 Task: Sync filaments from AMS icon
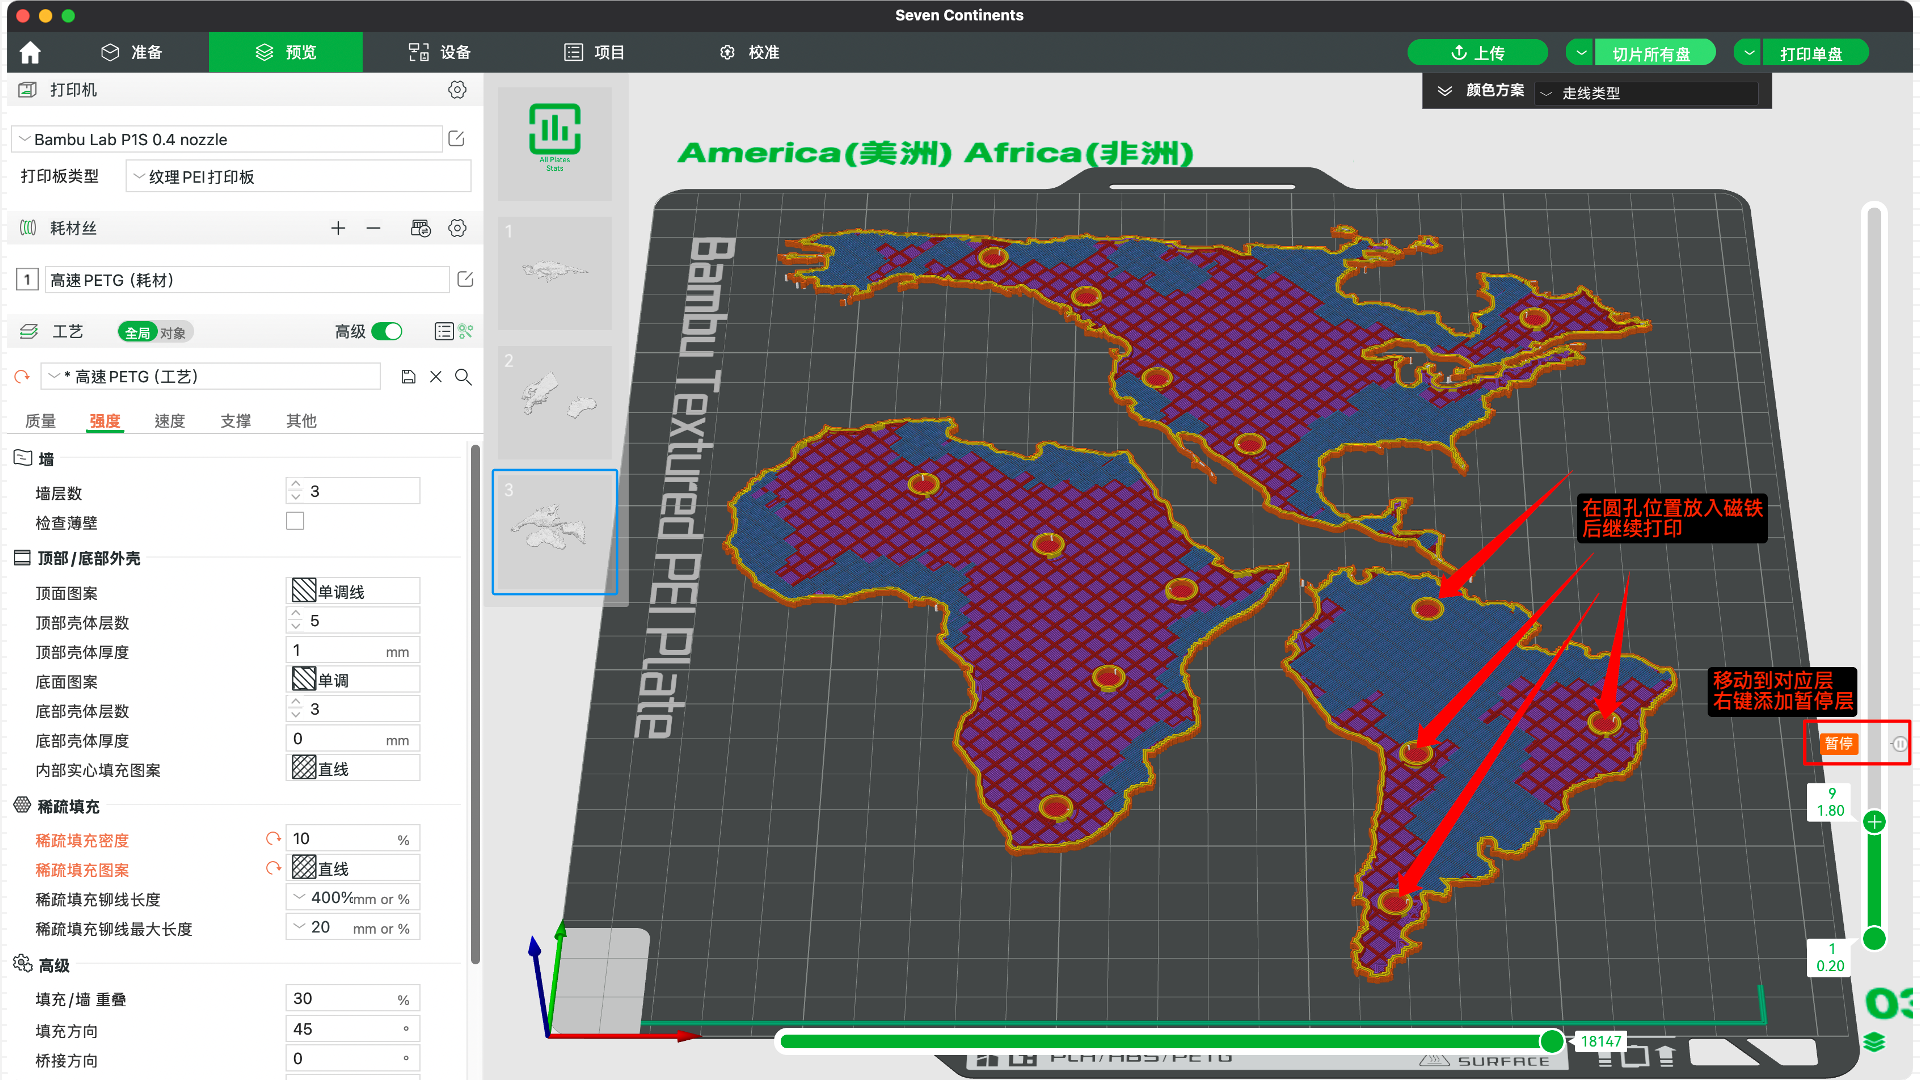pyautogui.click(x=421, y=229)
